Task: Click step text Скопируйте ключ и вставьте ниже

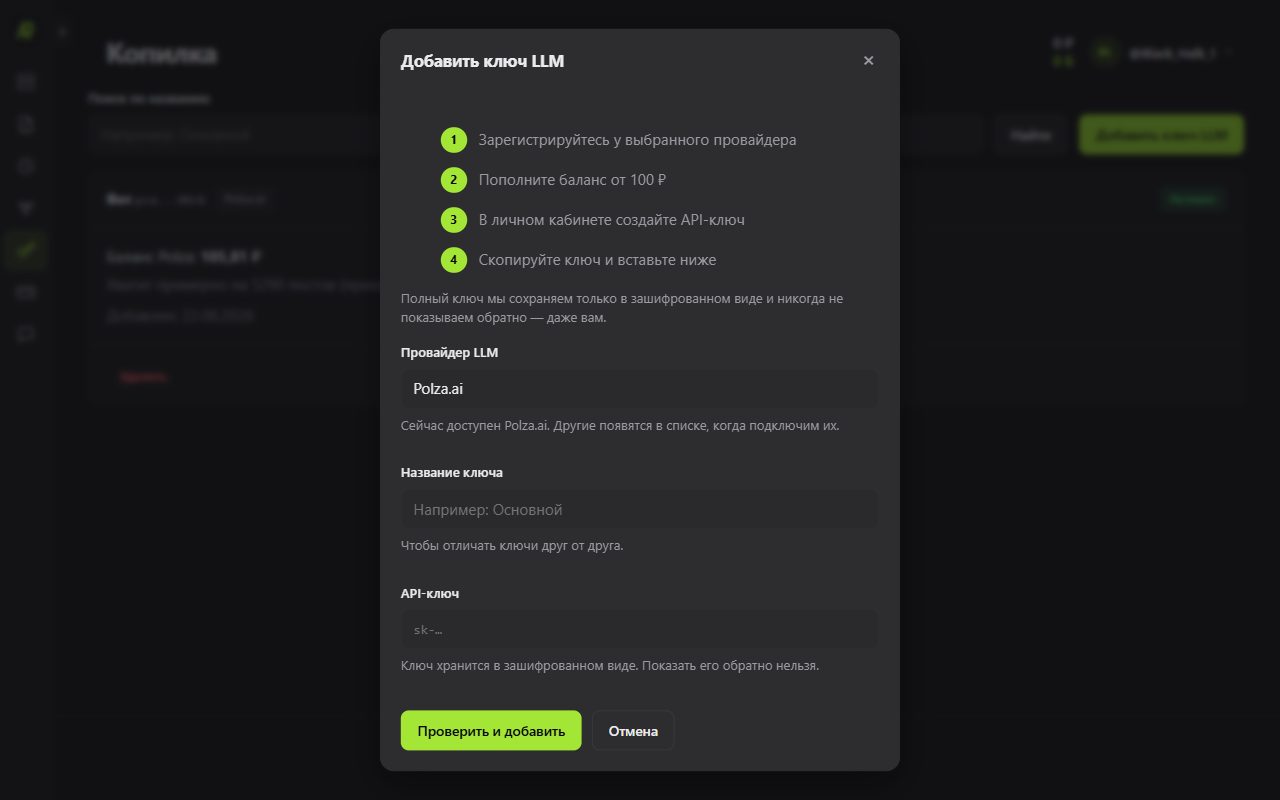Action: [598, 260]
